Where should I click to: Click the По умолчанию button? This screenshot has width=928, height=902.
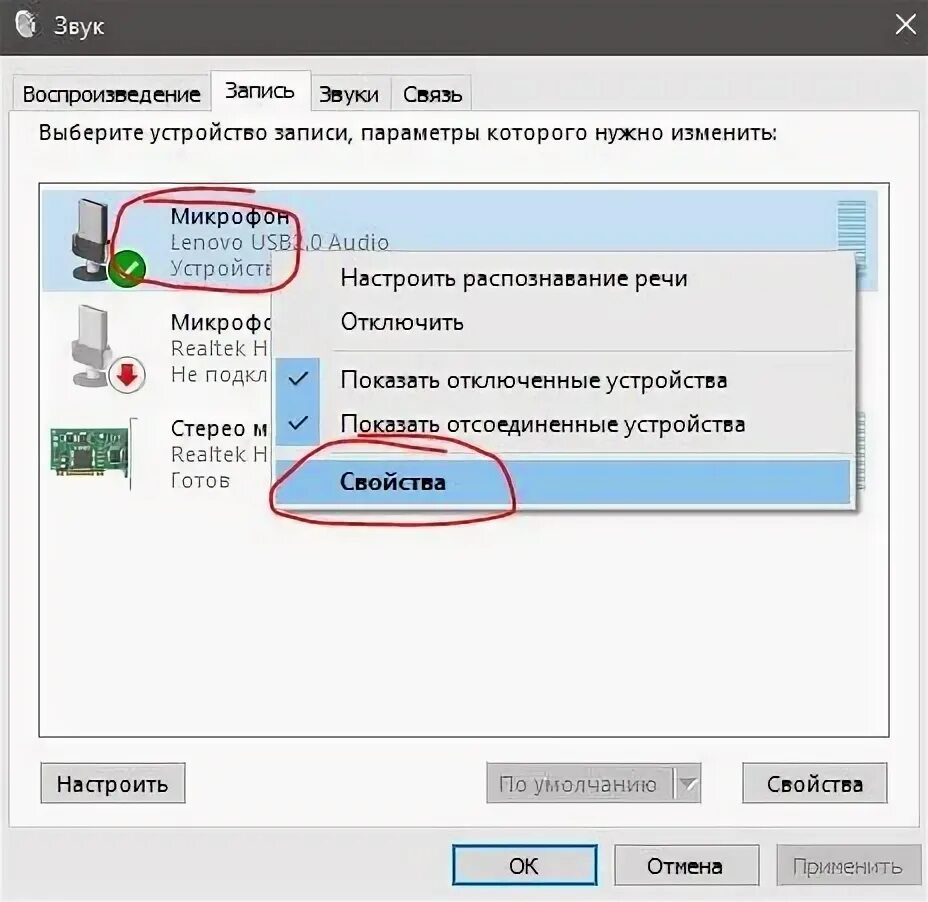(x=580, y=784)
